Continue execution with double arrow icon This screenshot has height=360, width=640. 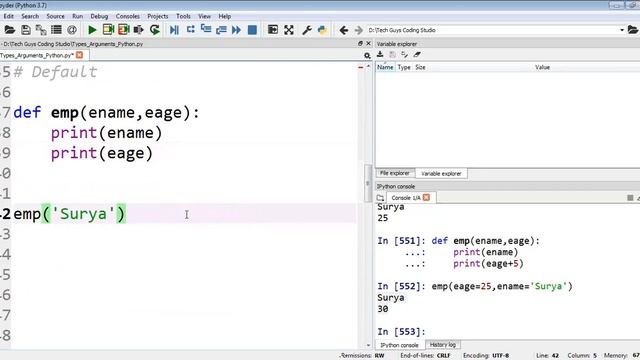coord(236,30)
